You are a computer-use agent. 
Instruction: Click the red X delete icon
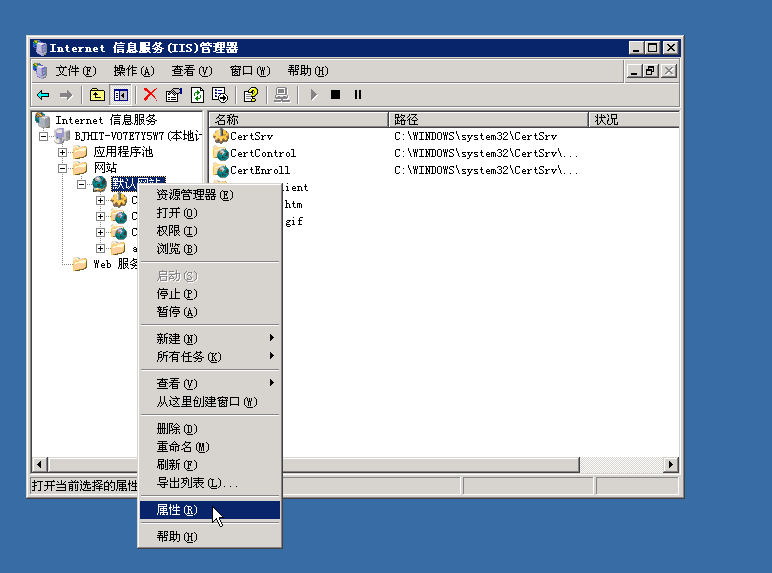click(150, 95)
